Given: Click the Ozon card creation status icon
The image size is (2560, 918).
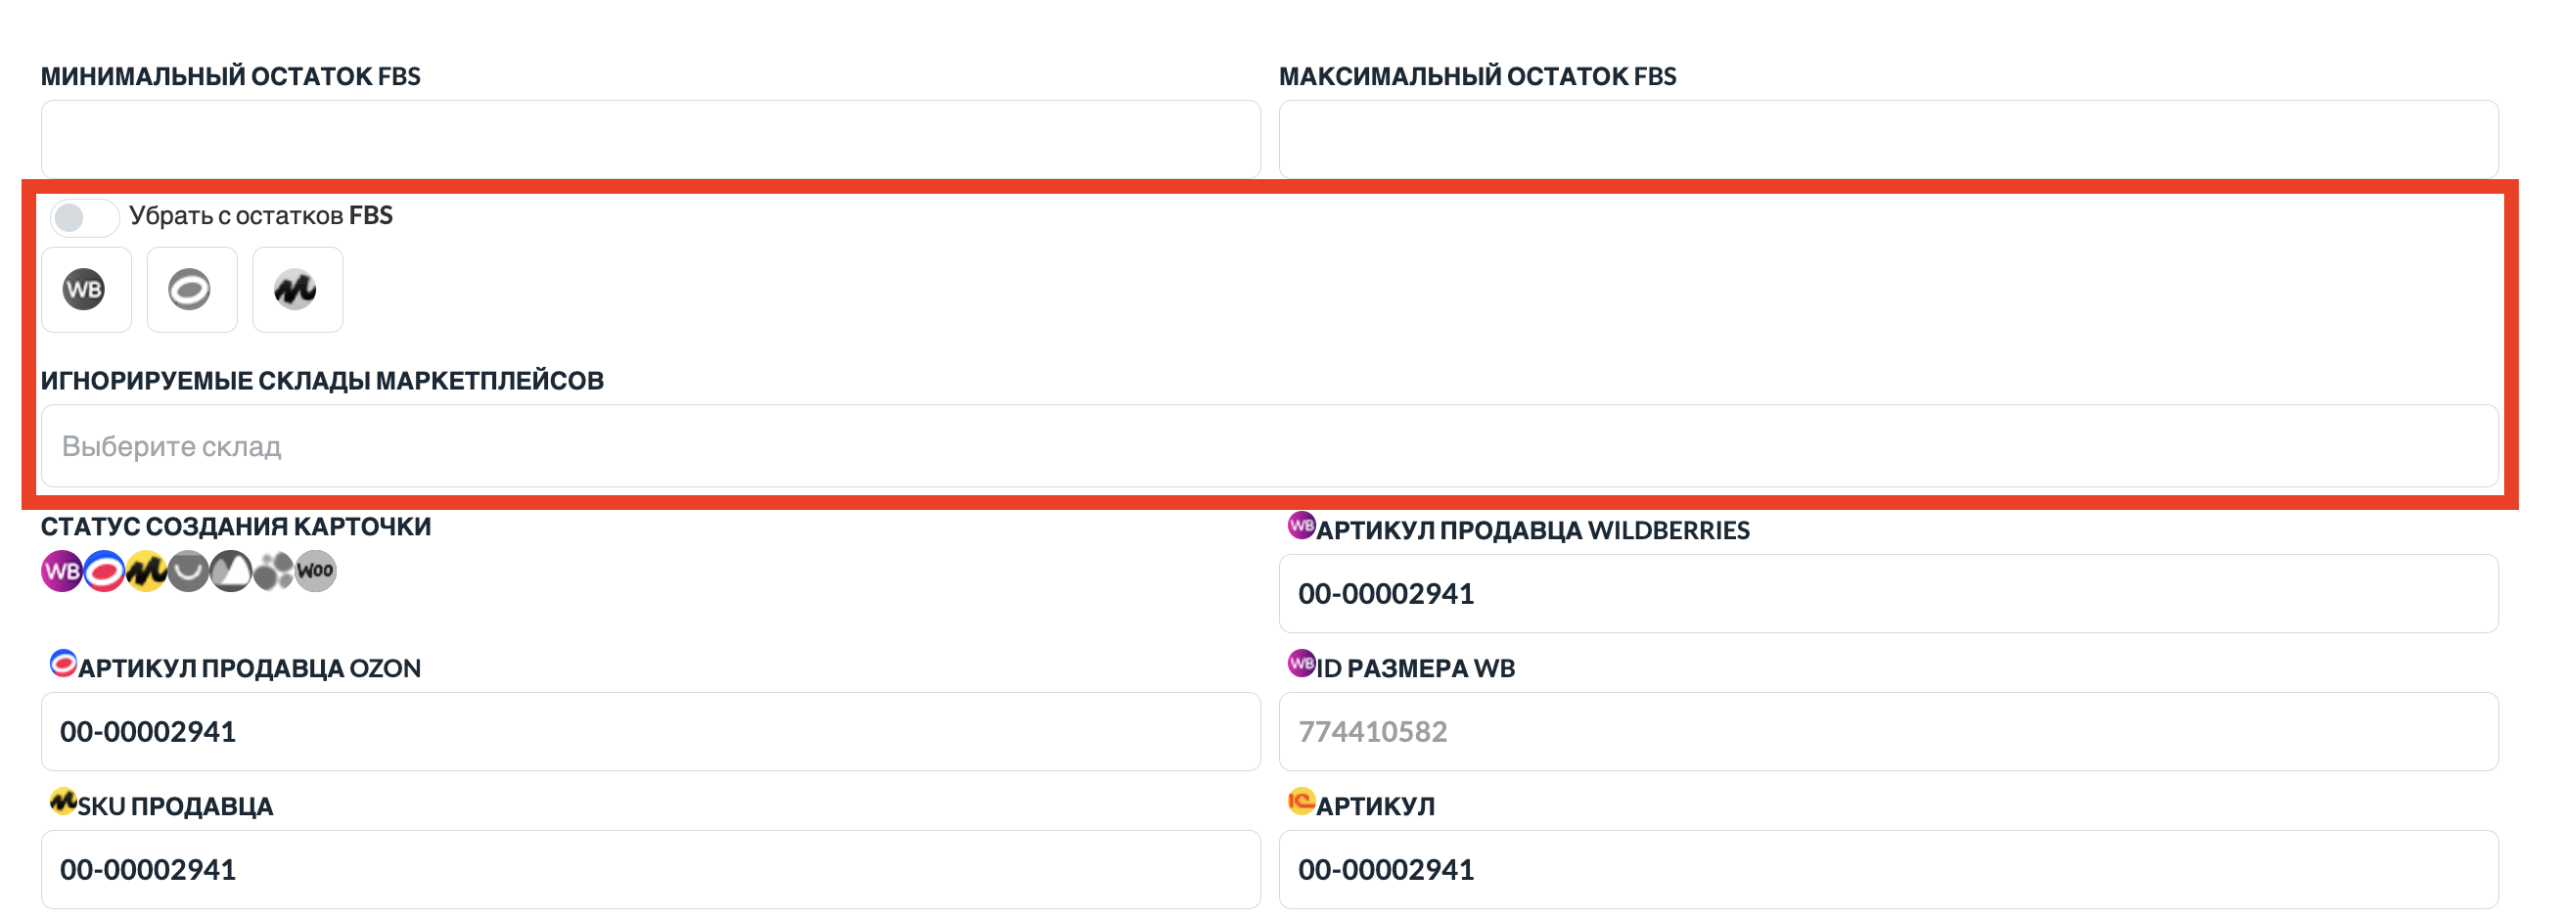Looking at the screenshot, I should [104, 571].
